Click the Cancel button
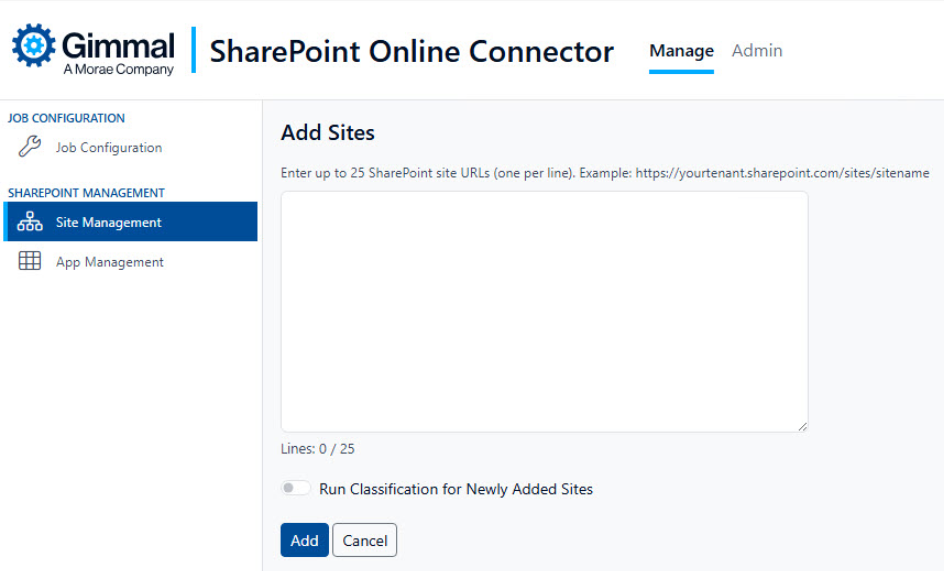The height and width of the screenshot is (571, 944). tap(365, 540)
